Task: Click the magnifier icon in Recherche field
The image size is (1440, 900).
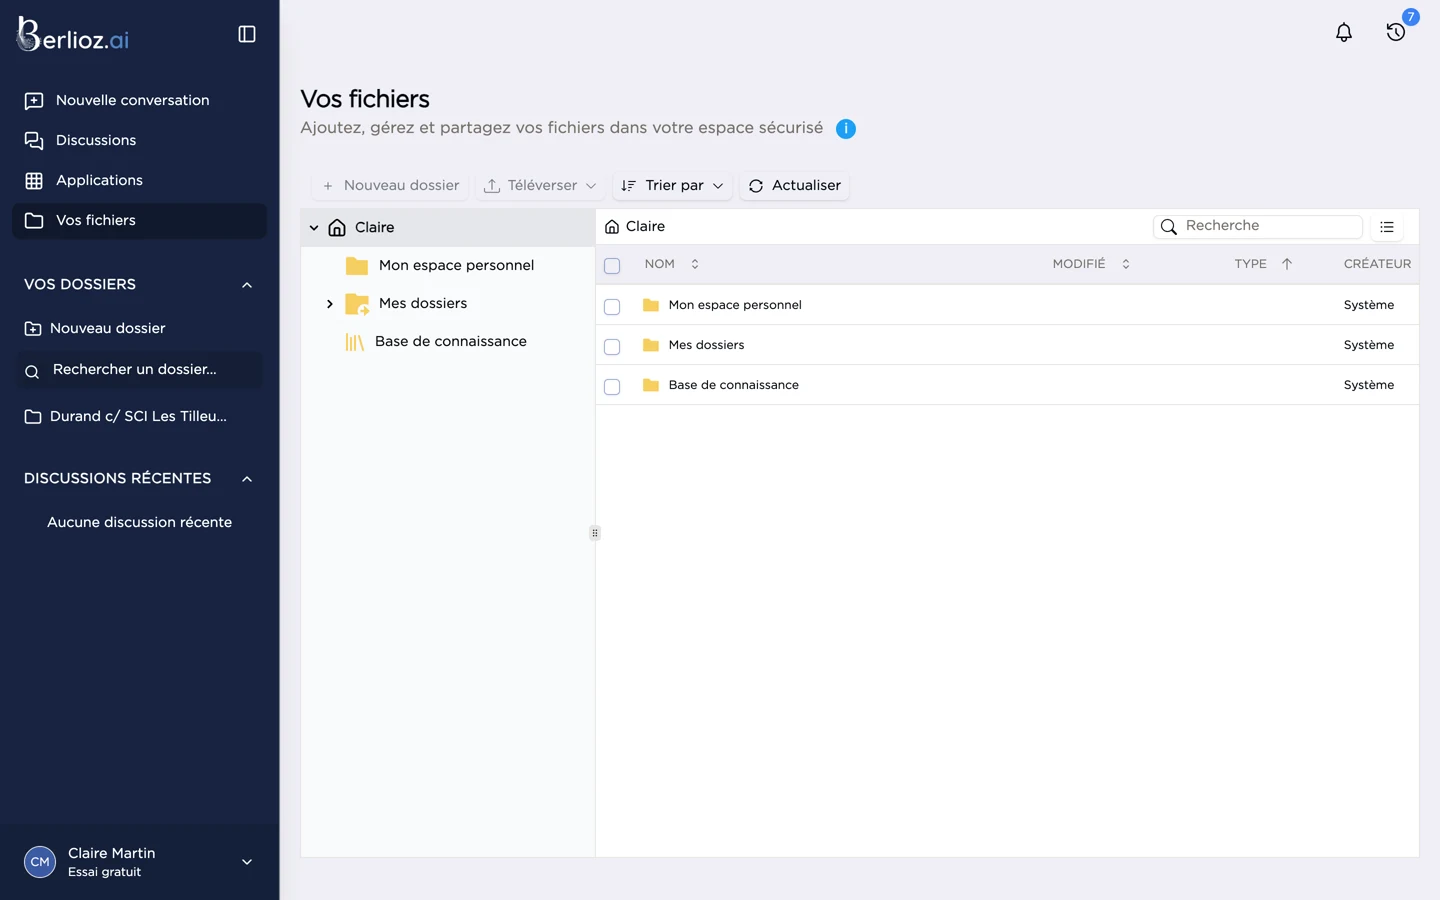Action: [x=1169, y=227]
